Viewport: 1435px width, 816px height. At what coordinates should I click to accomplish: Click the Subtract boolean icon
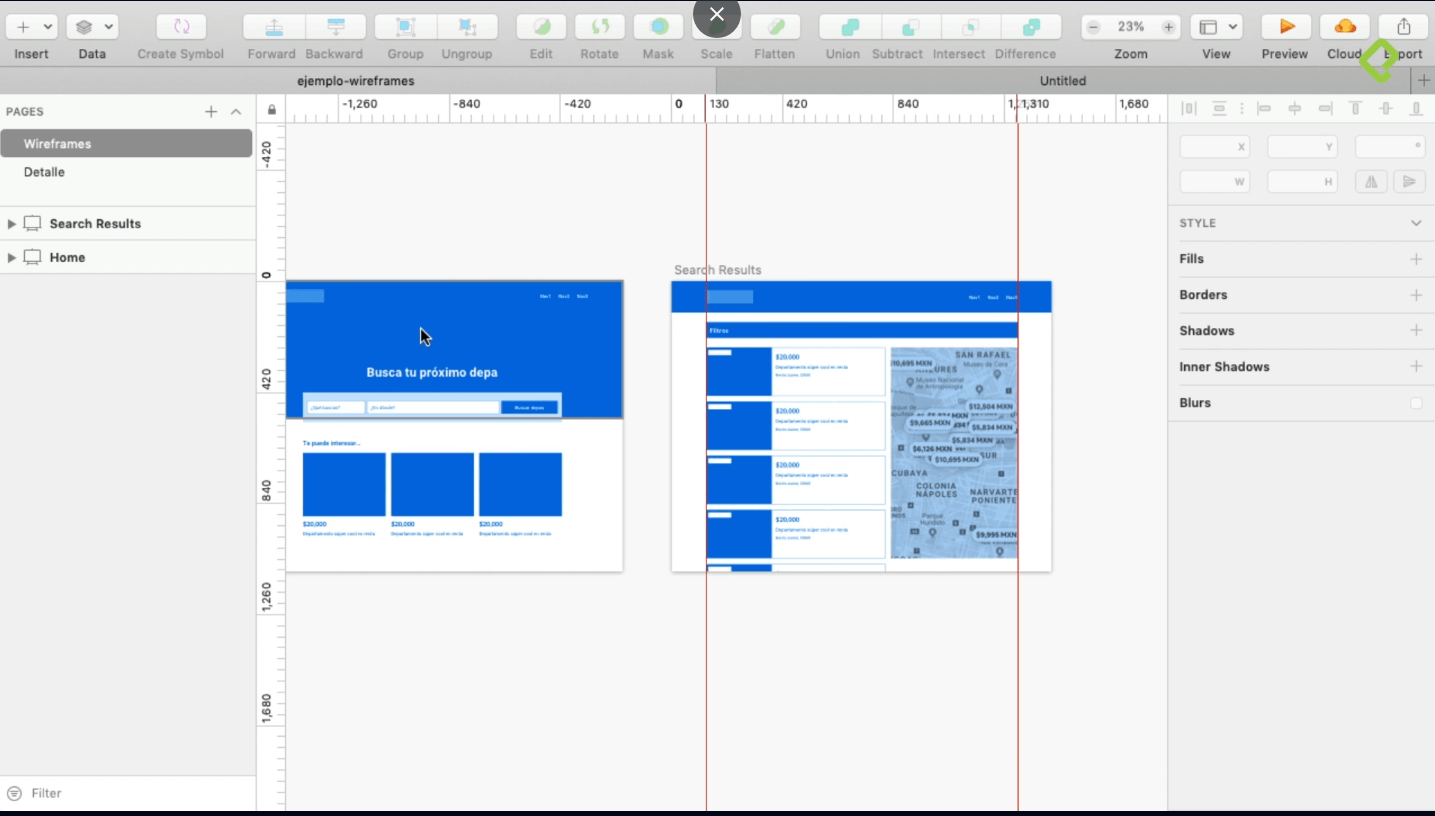[x=897, y=27]
